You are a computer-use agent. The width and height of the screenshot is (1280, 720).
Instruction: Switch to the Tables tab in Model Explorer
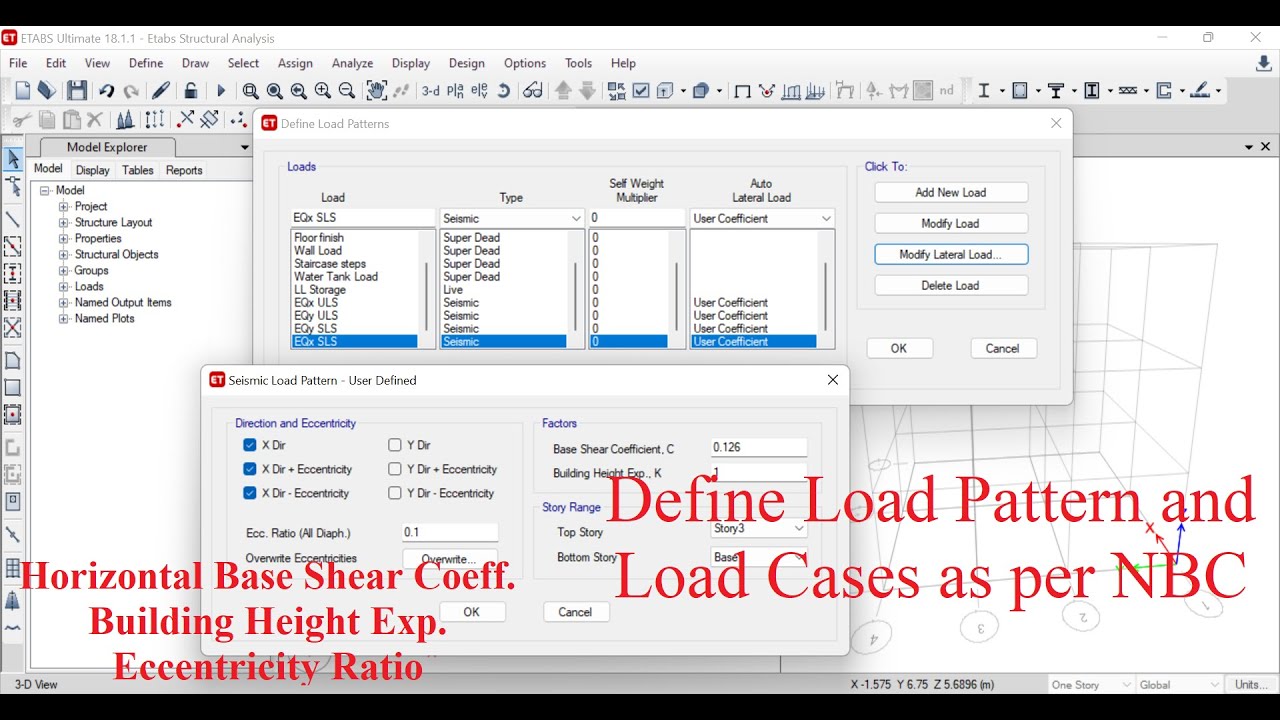tap(138, 170)
